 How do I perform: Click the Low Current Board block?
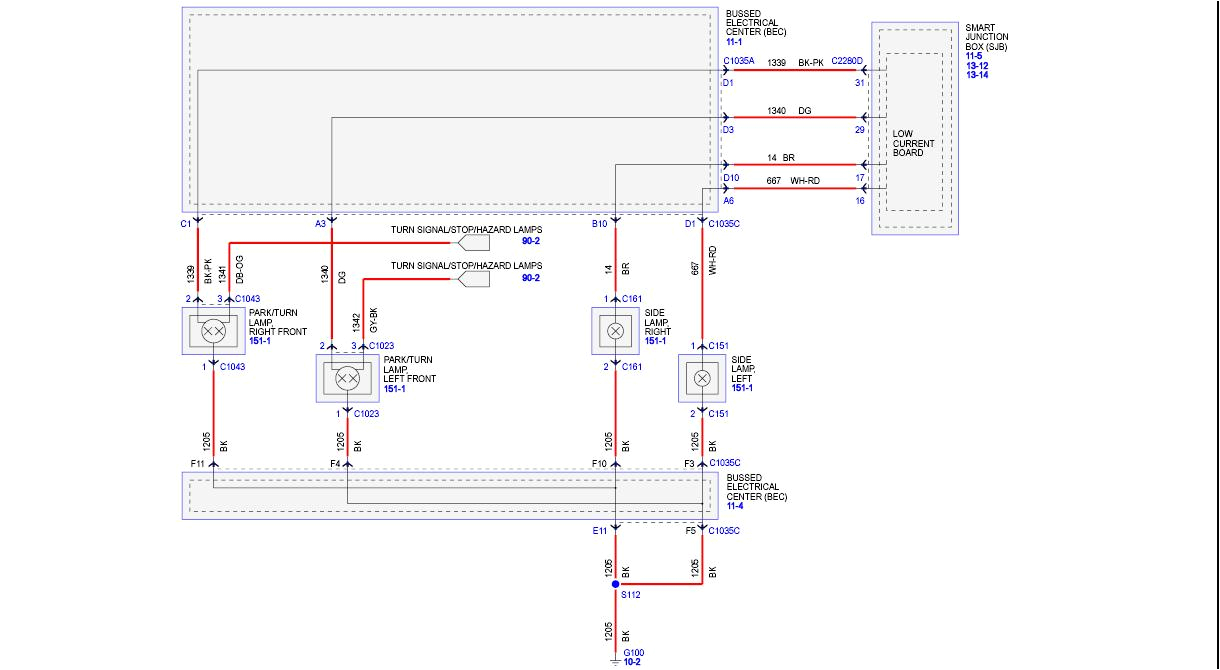[913, 143]
